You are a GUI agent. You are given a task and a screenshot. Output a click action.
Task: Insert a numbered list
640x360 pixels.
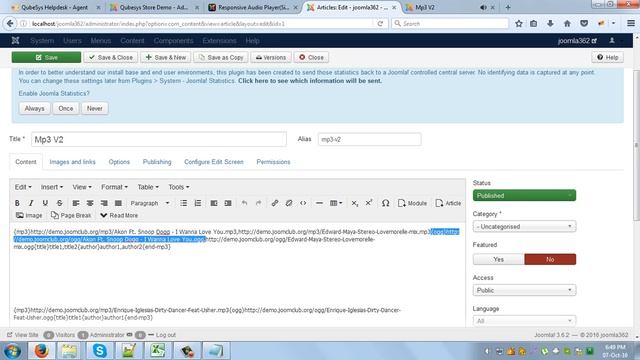198,203
